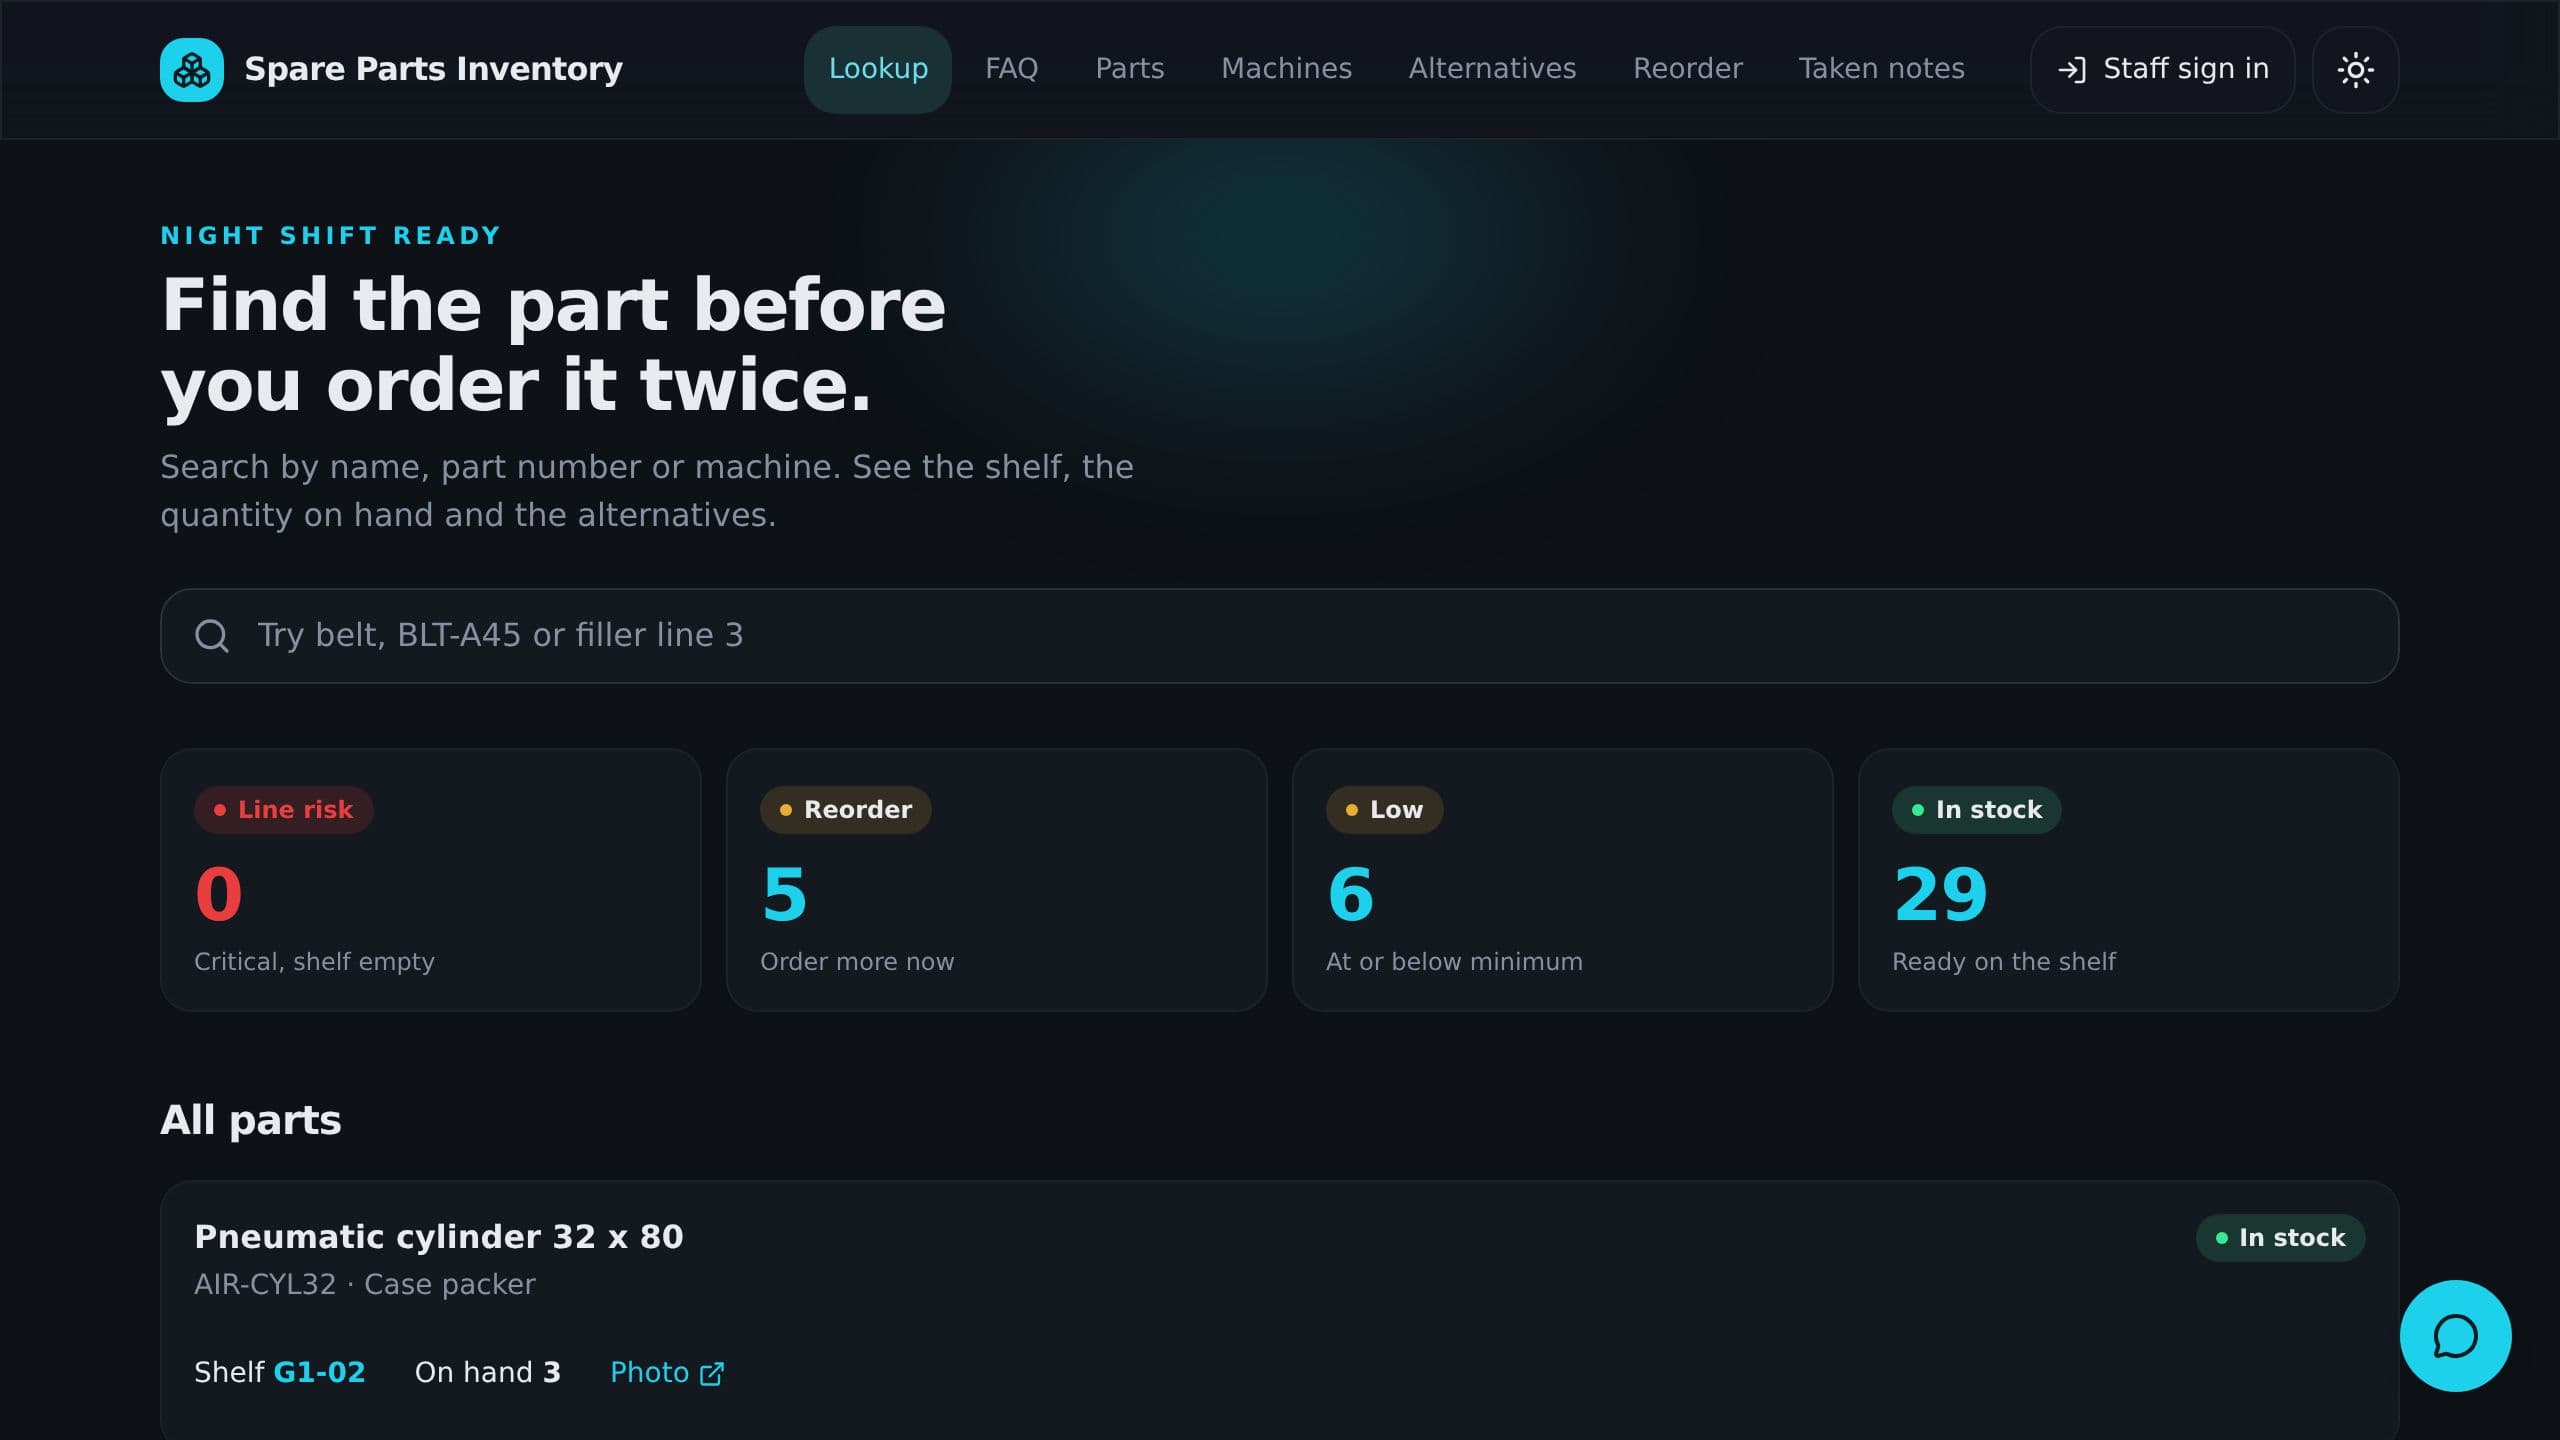Open the Photo link for Pneumatic cylinder
This screenshot has width=2560, height=1440.
click(667, 1373)
